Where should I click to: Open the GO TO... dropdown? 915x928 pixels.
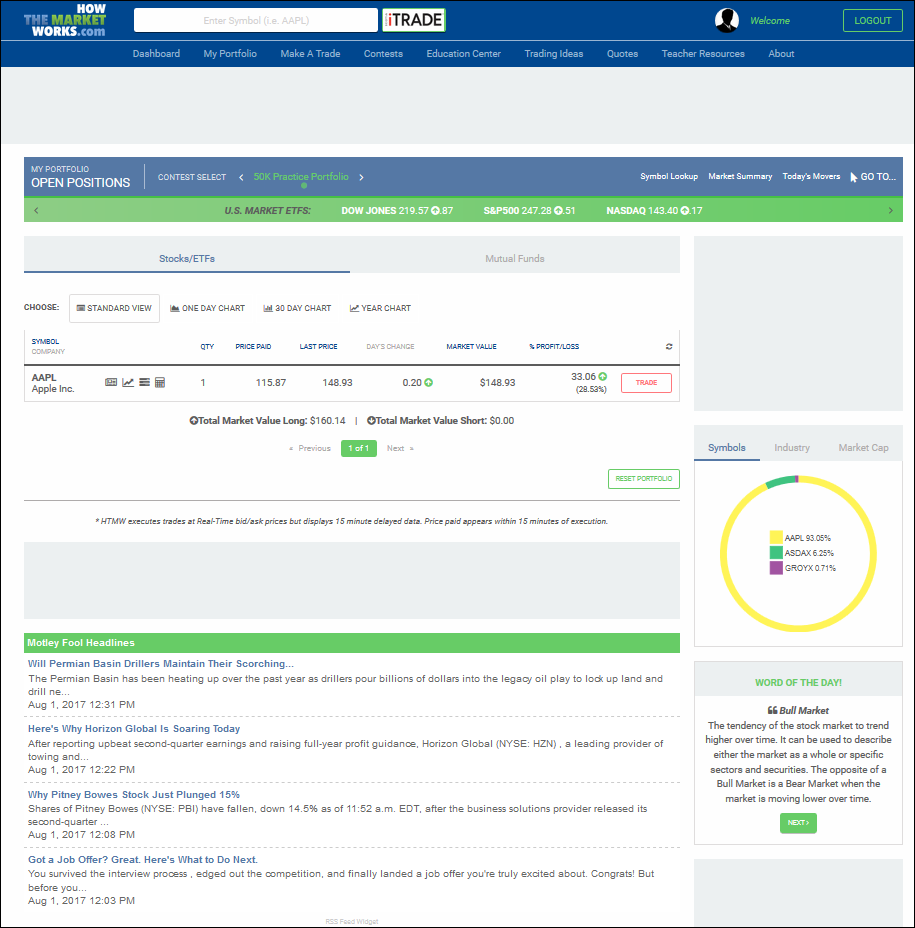pos(873,177)
